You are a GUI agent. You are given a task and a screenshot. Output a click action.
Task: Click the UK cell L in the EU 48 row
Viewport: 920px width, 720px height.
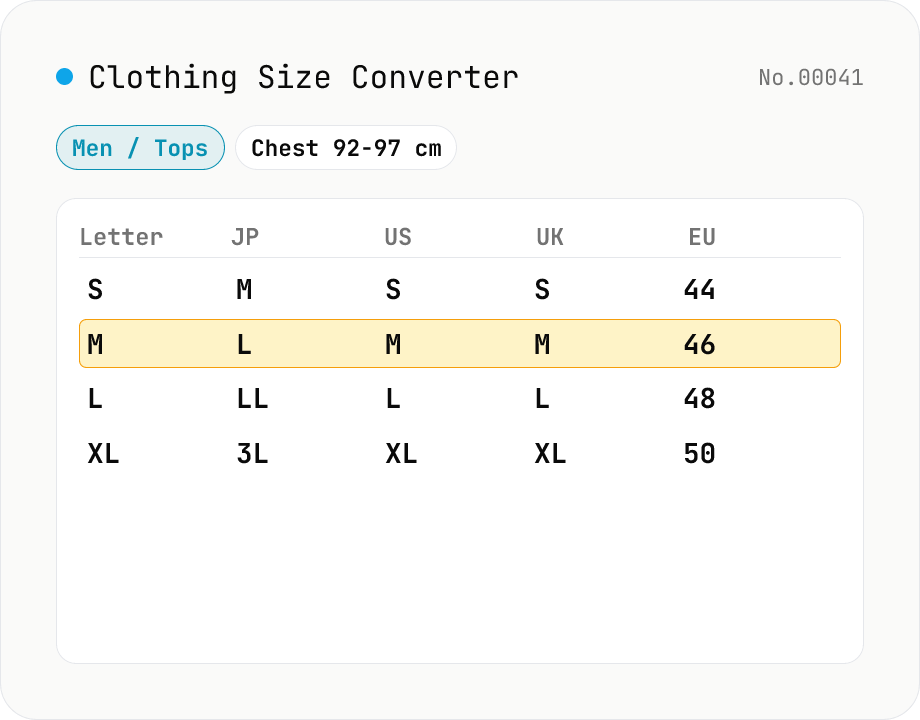point(542,398)
